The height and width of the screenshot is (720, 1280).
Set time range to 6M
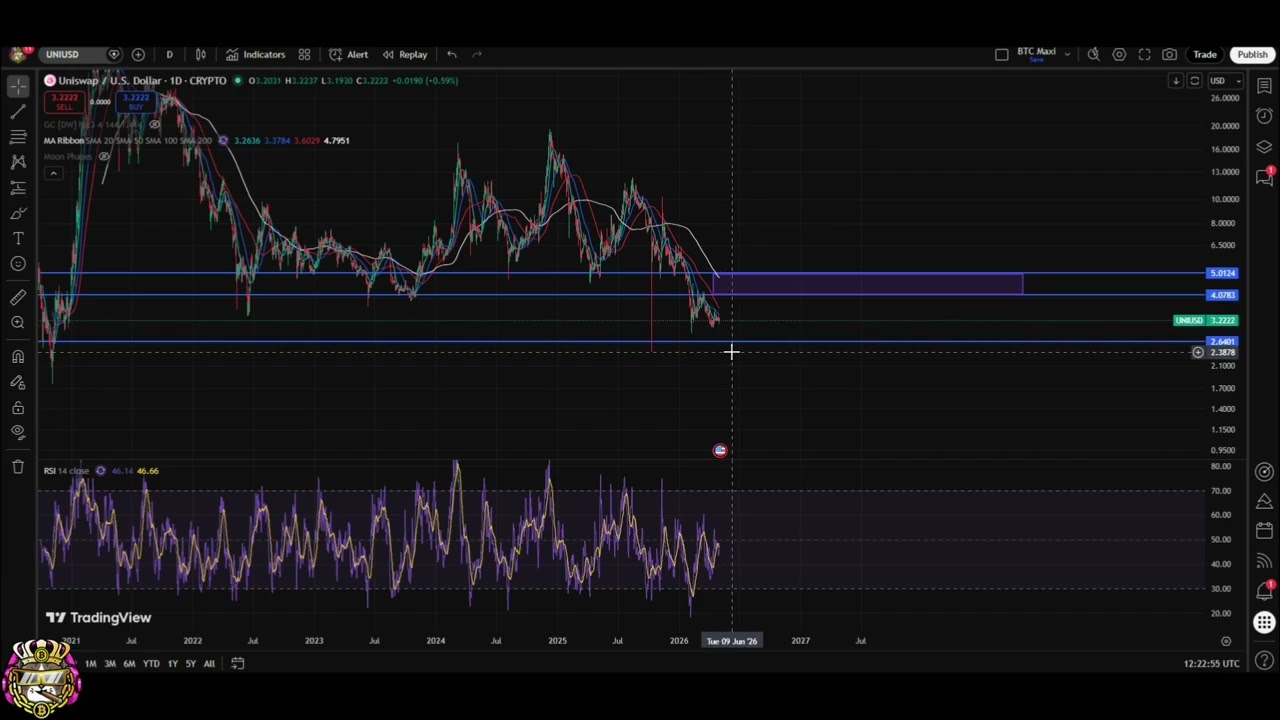point(129,663)
